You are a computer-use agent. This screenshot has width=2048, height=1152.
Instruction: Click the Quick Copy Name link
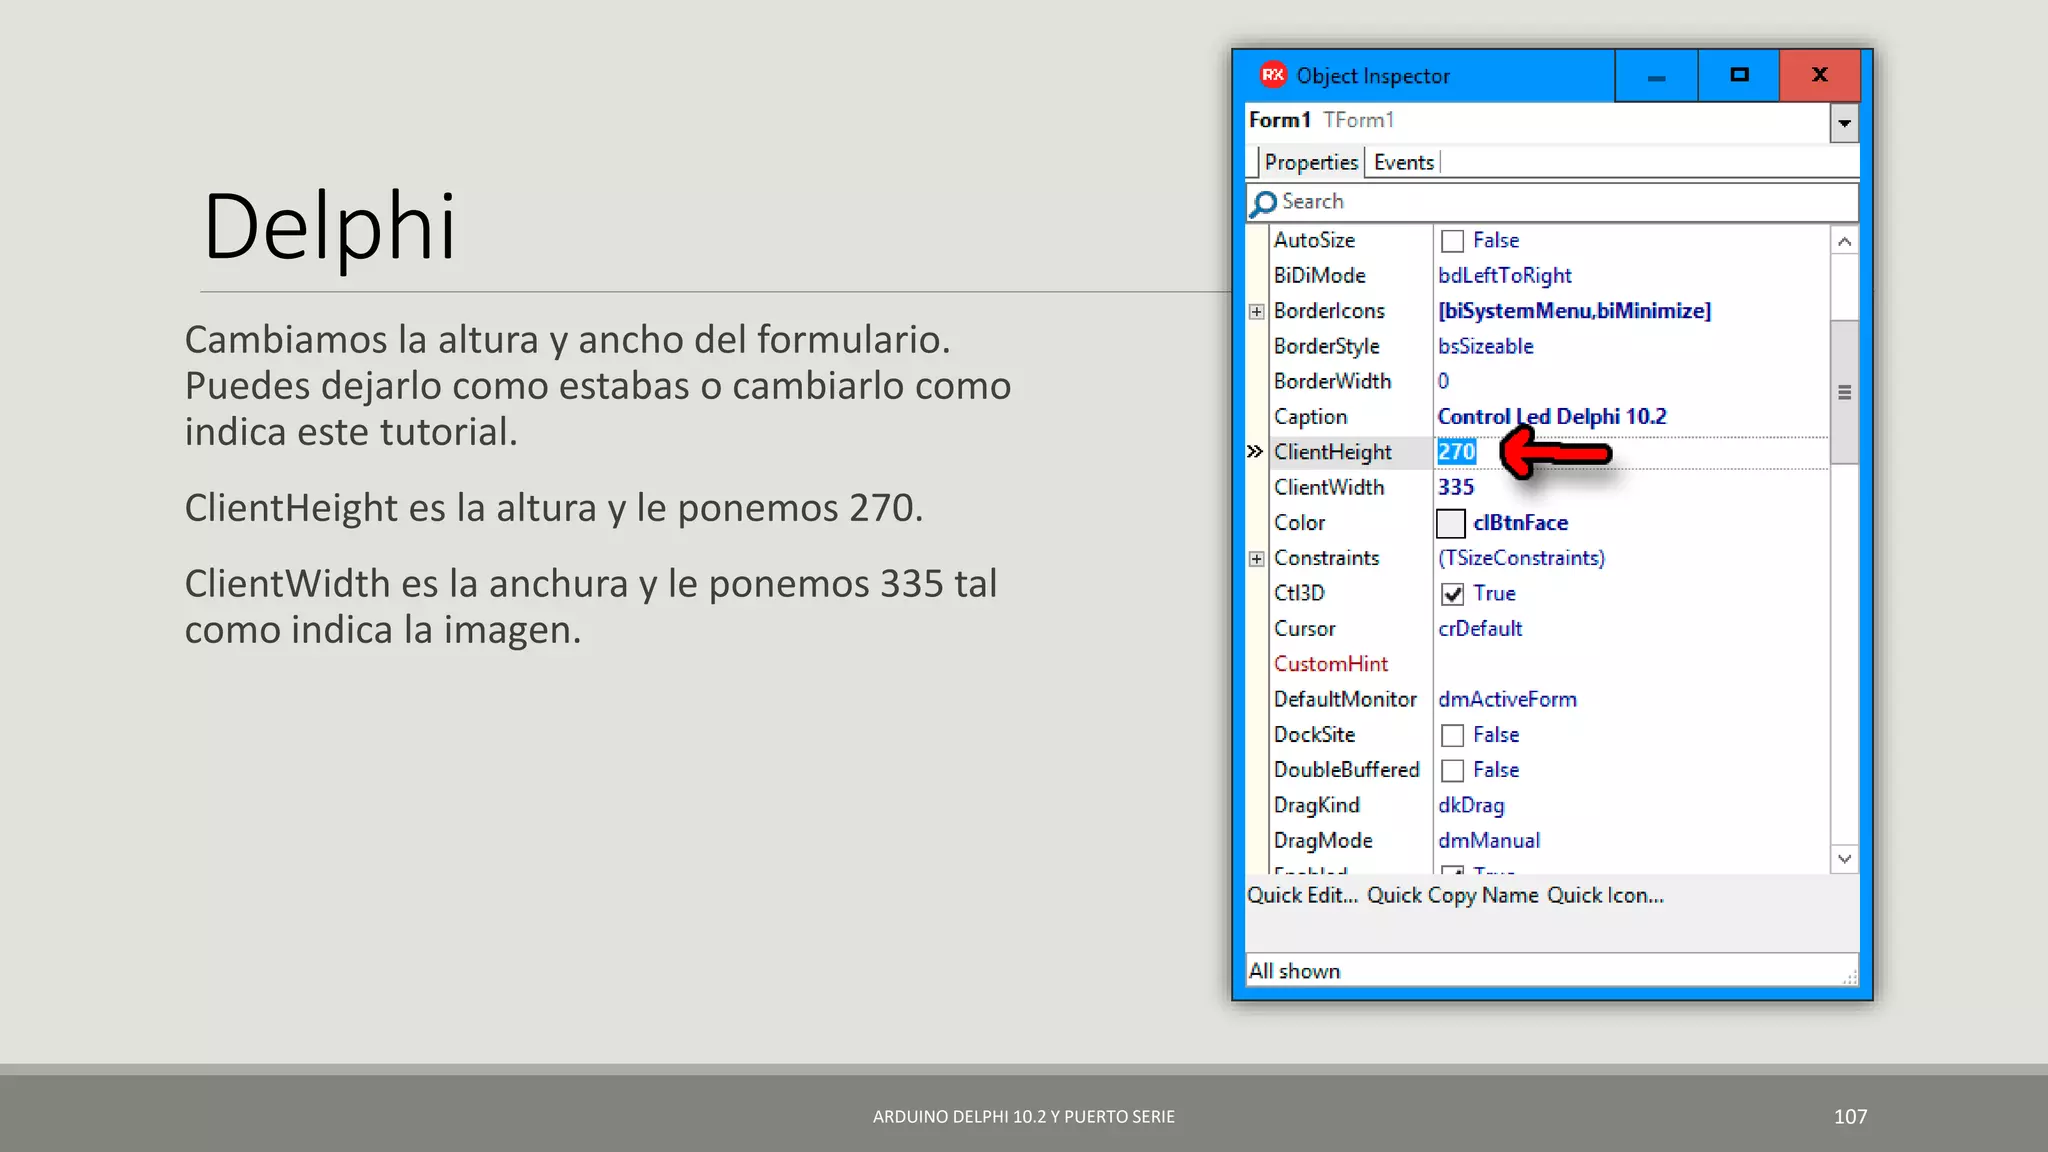(x=1452, y=895)
